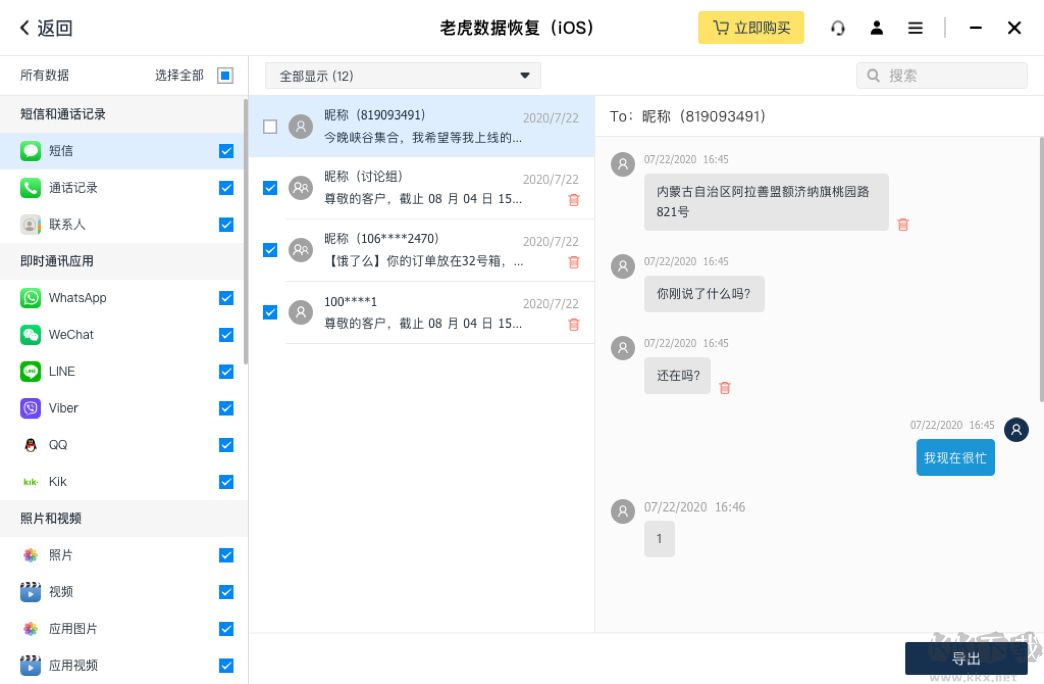Click the Viber icon in the sidebar
The image size is (1044, 684).
point(33,408)
